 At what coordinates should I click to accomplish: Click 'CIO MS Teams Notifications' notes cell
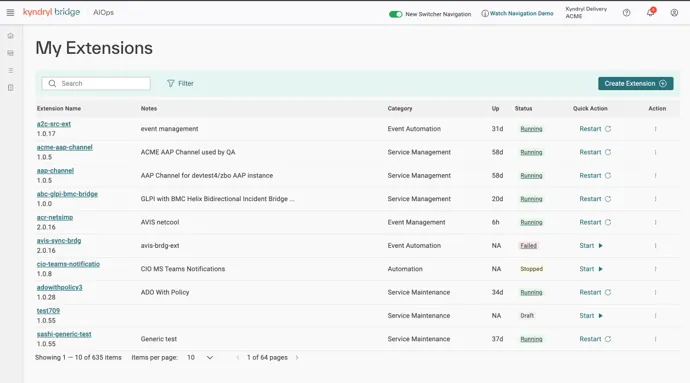tap(183, 269)
